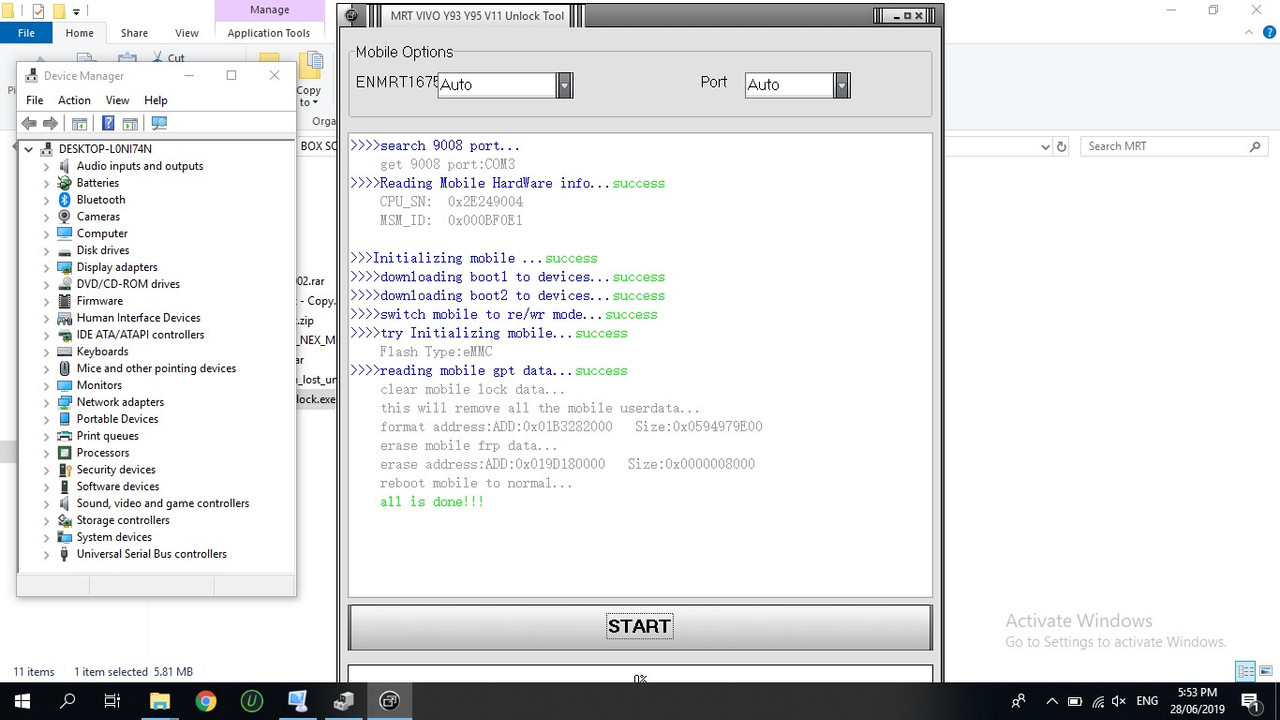
Task: Select Mice and other pointing devices item
Action: [x=157, y=368]
